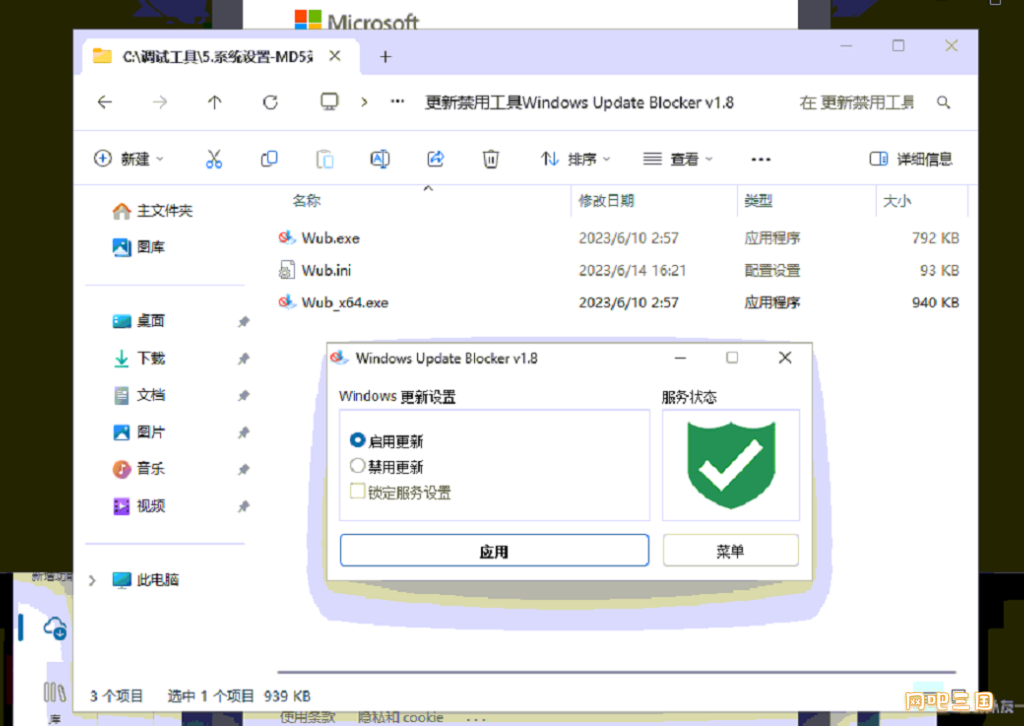Image resolution: width=1024 pixels, height=726 pixels.
Task: Click the Paste icon in toolbar
Action: 325,159
